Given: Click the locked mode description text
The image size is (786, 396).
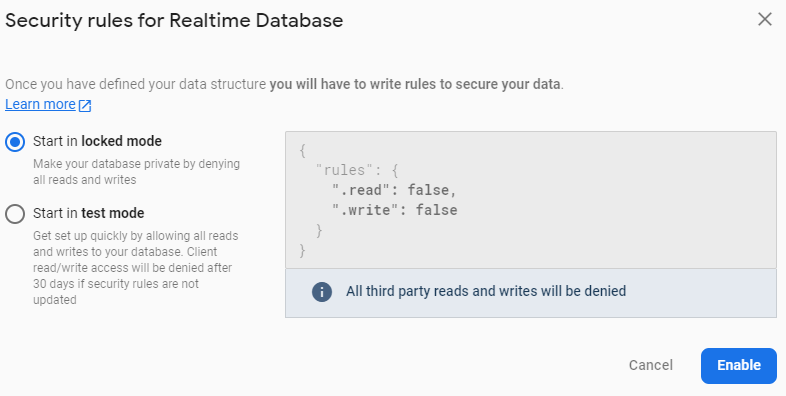Looking at the screenshot, I should [x=136, y=172].
